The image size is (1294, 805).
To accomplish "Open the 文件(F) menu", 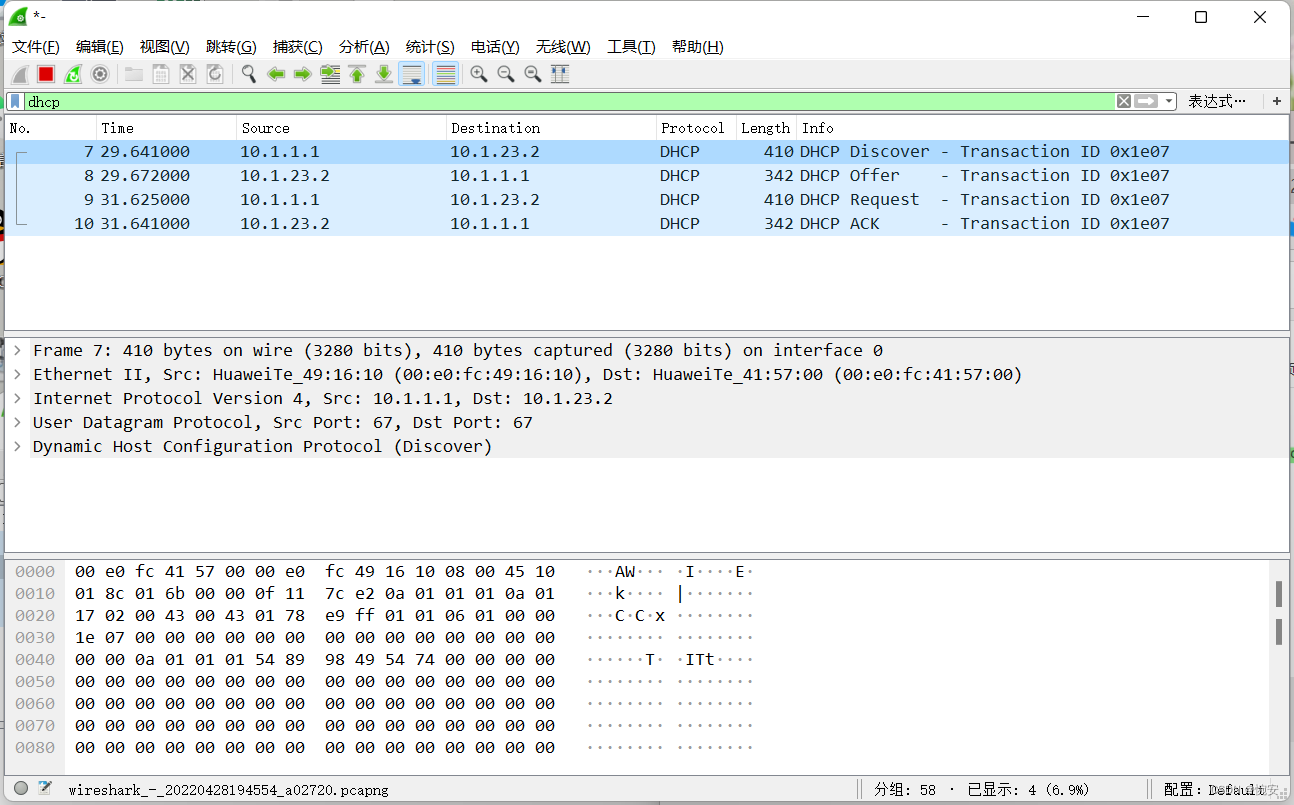I will tap(36, 47).
